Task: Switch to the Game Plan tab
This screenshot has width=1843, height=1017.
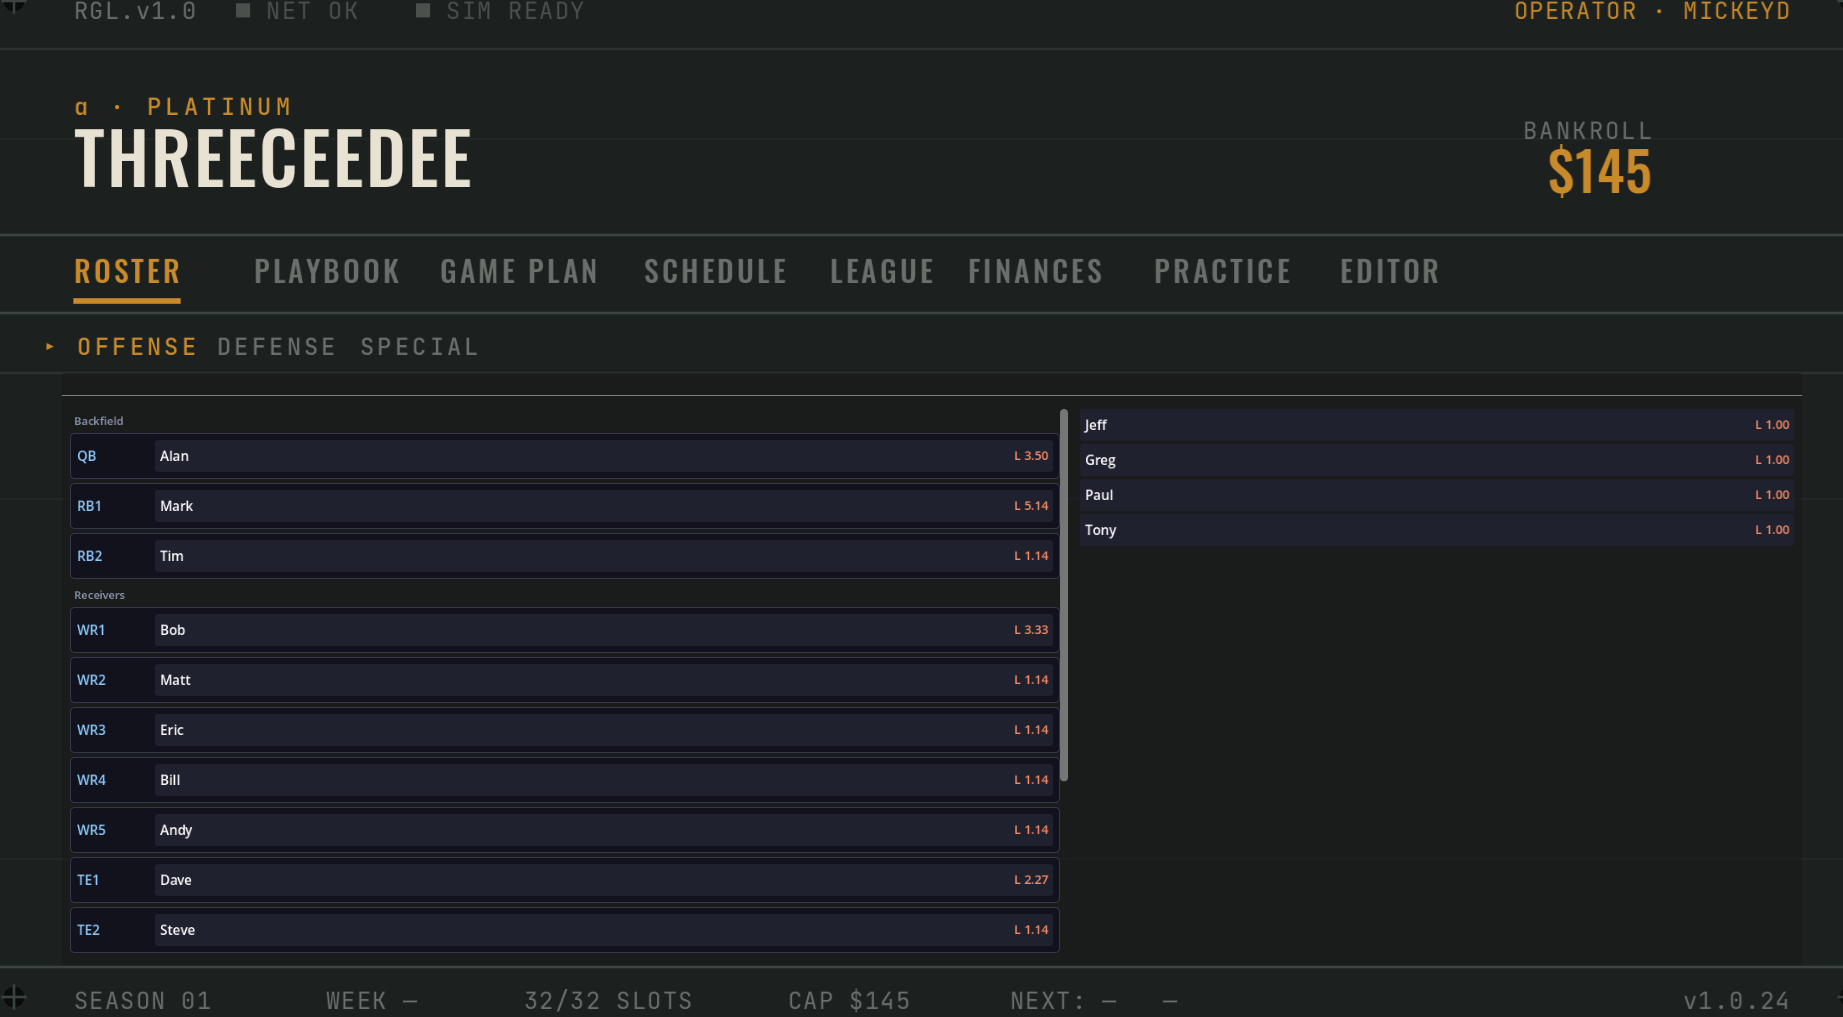Action: tap(519, 271)
